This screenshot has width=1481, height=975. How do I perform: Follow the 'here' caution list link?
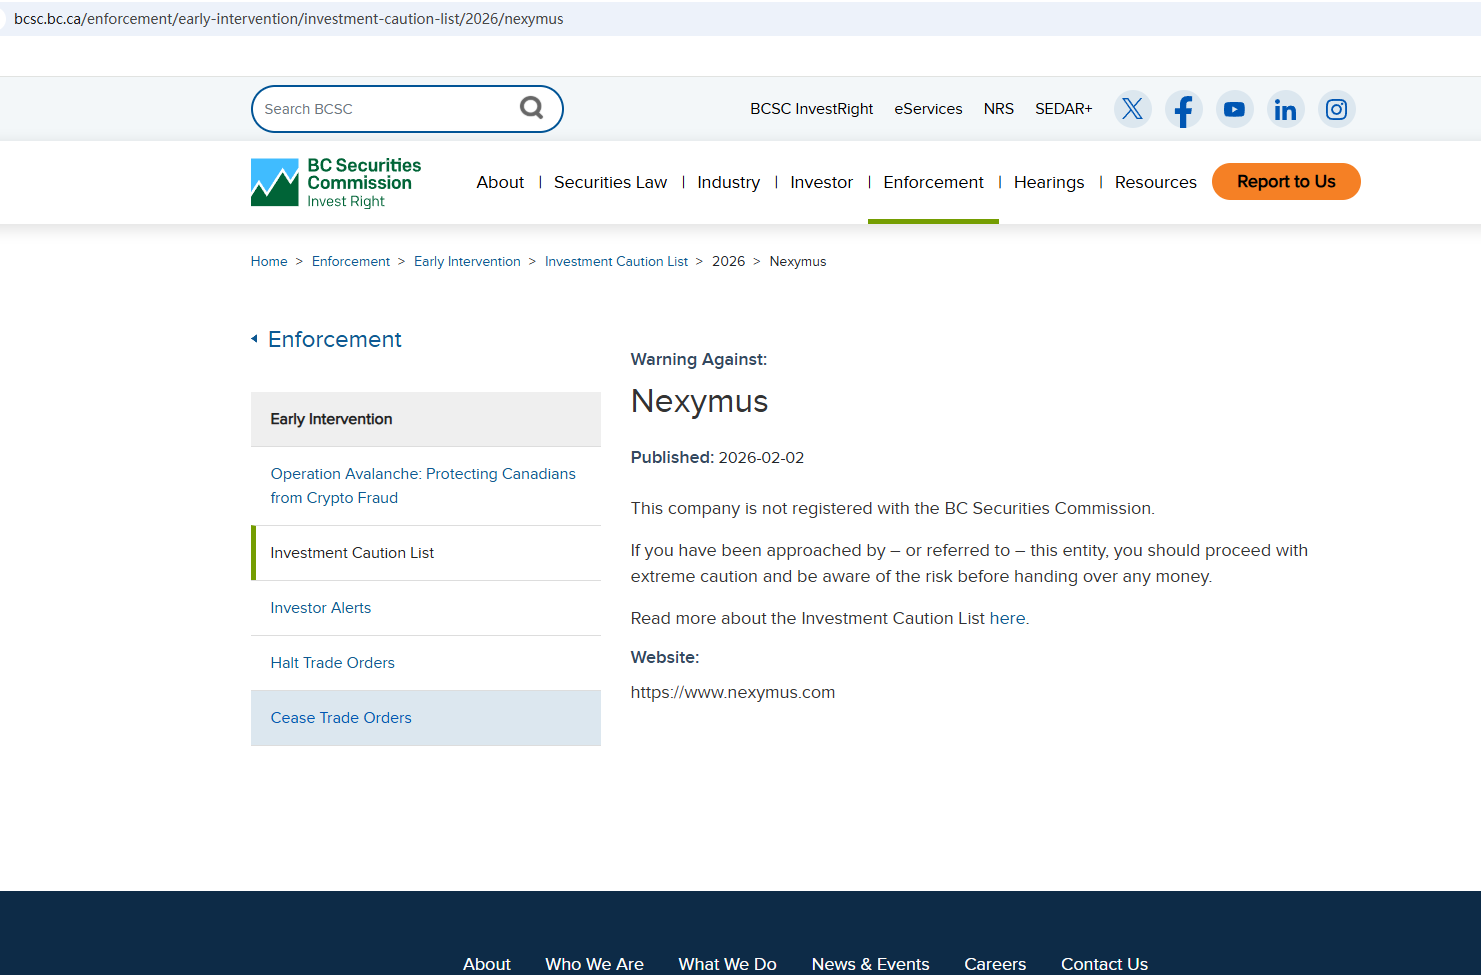pyautogui.click(x=1007, y=618)
